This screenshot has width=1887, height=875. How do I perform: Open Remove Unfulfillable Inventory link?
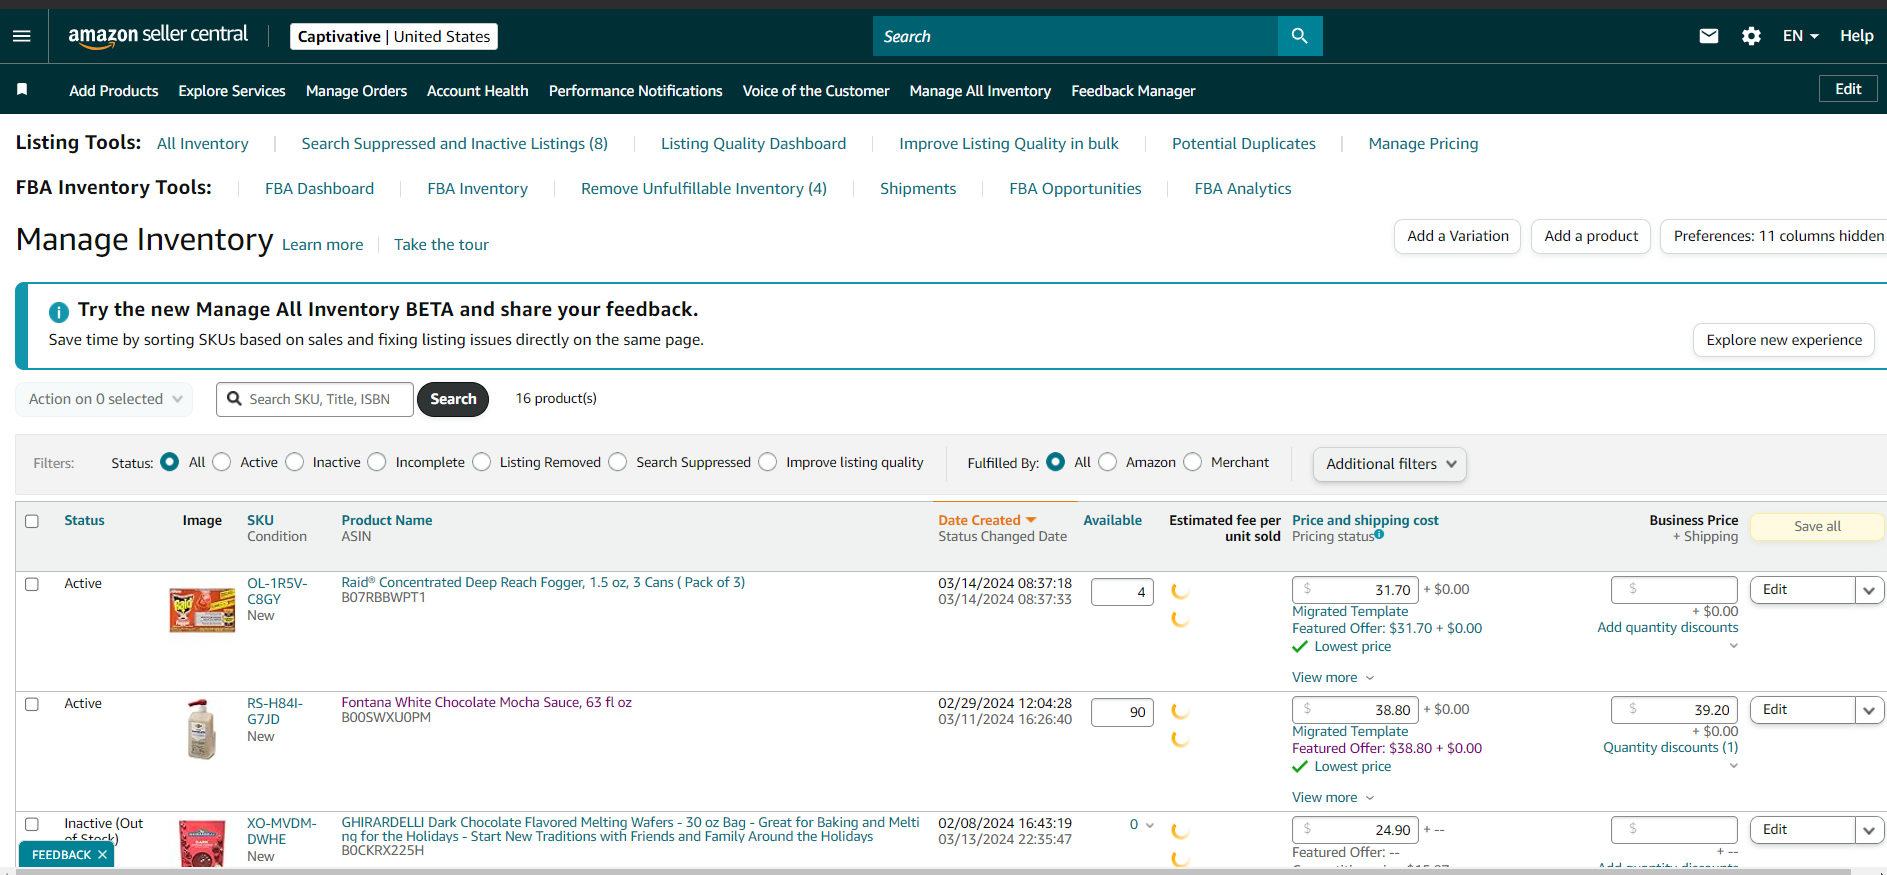pos(704,189)
